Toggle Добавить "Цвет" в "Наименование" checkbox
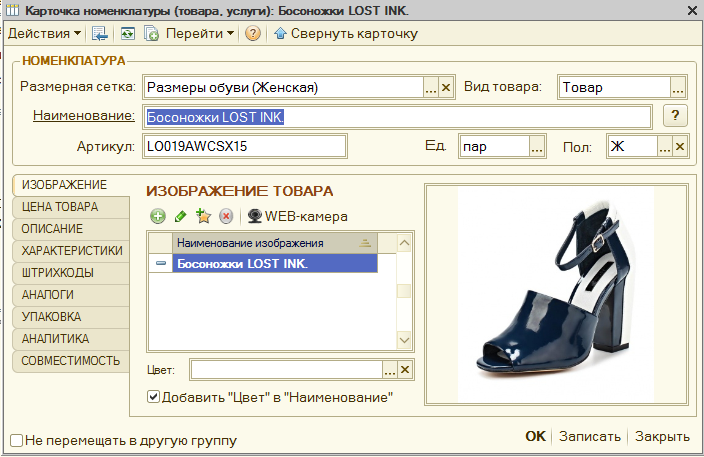This screenshot has height=457, width=704. tap(153, 397)
